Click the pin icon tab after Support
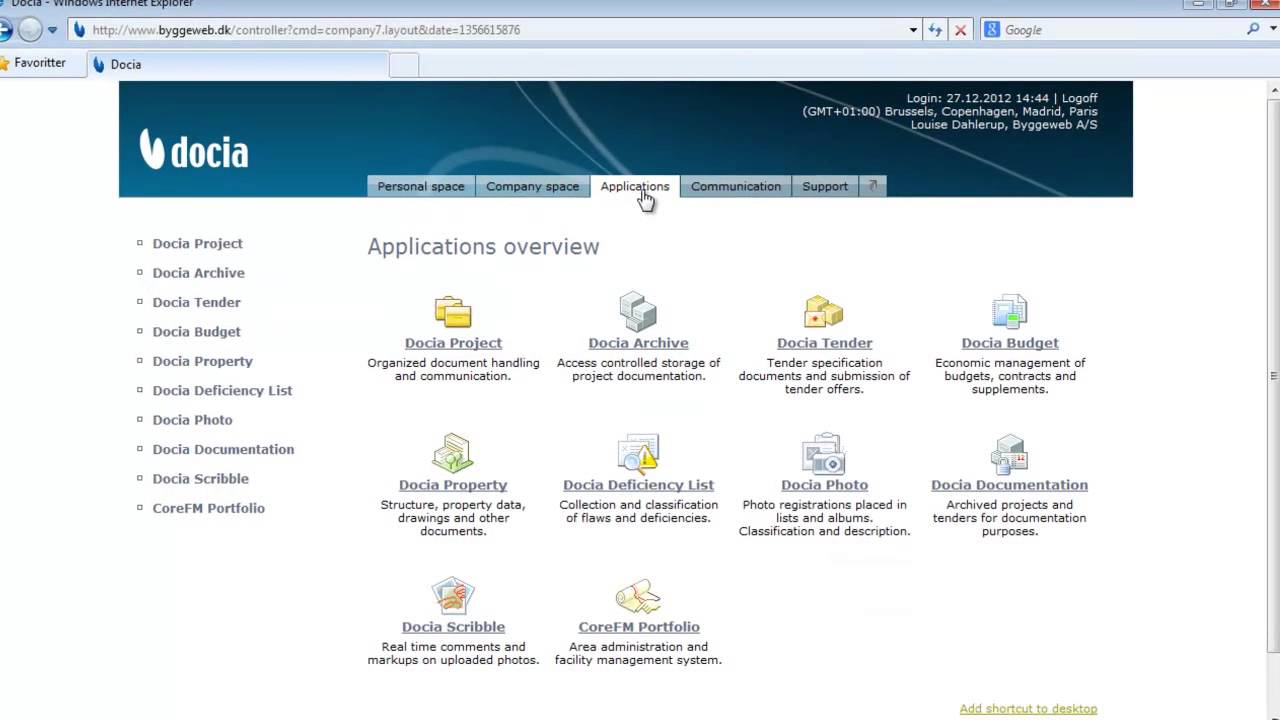Screen dimensions: 1280x720 tap(873, 186)
